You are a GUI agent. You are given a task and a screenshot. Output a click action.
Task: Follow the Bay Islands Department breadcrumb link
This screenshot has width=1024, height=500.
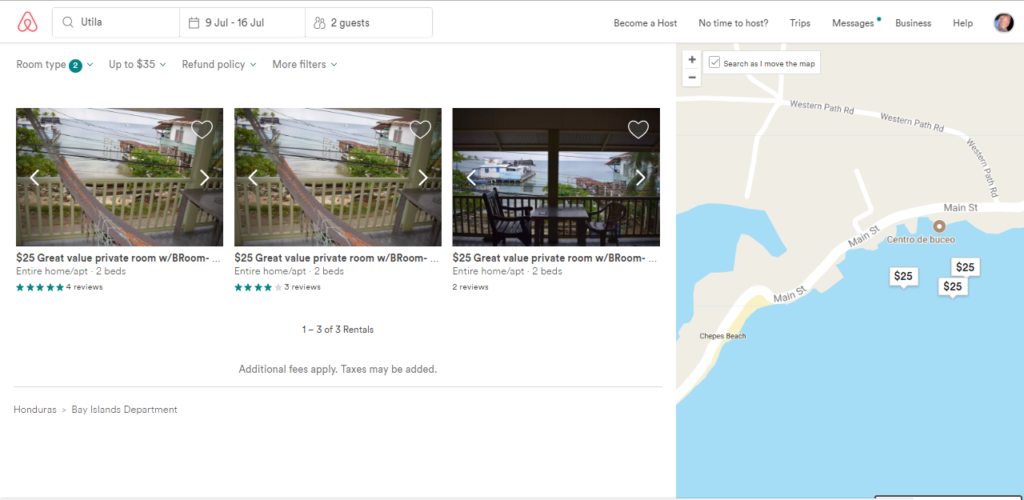click(124, 410)
